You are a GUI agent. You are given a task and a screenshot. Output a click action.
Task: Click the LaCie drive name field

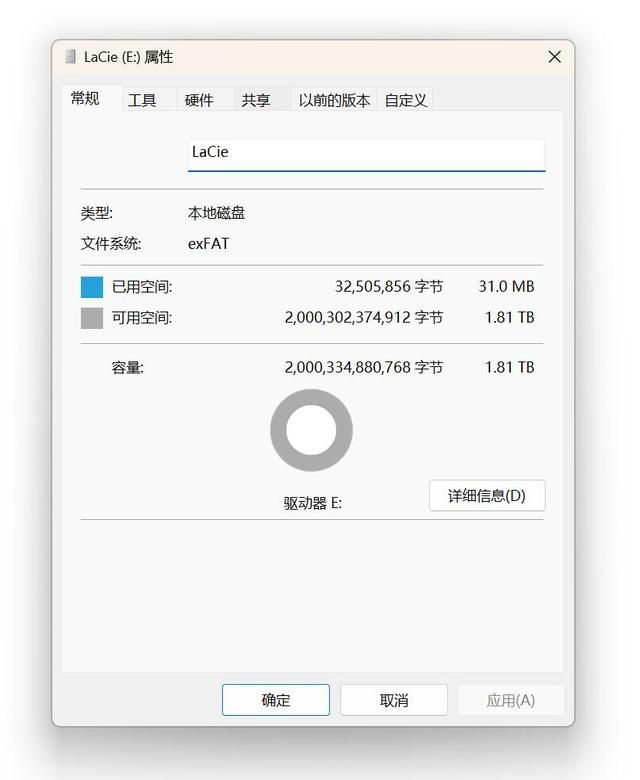click(x=366, y=155)
